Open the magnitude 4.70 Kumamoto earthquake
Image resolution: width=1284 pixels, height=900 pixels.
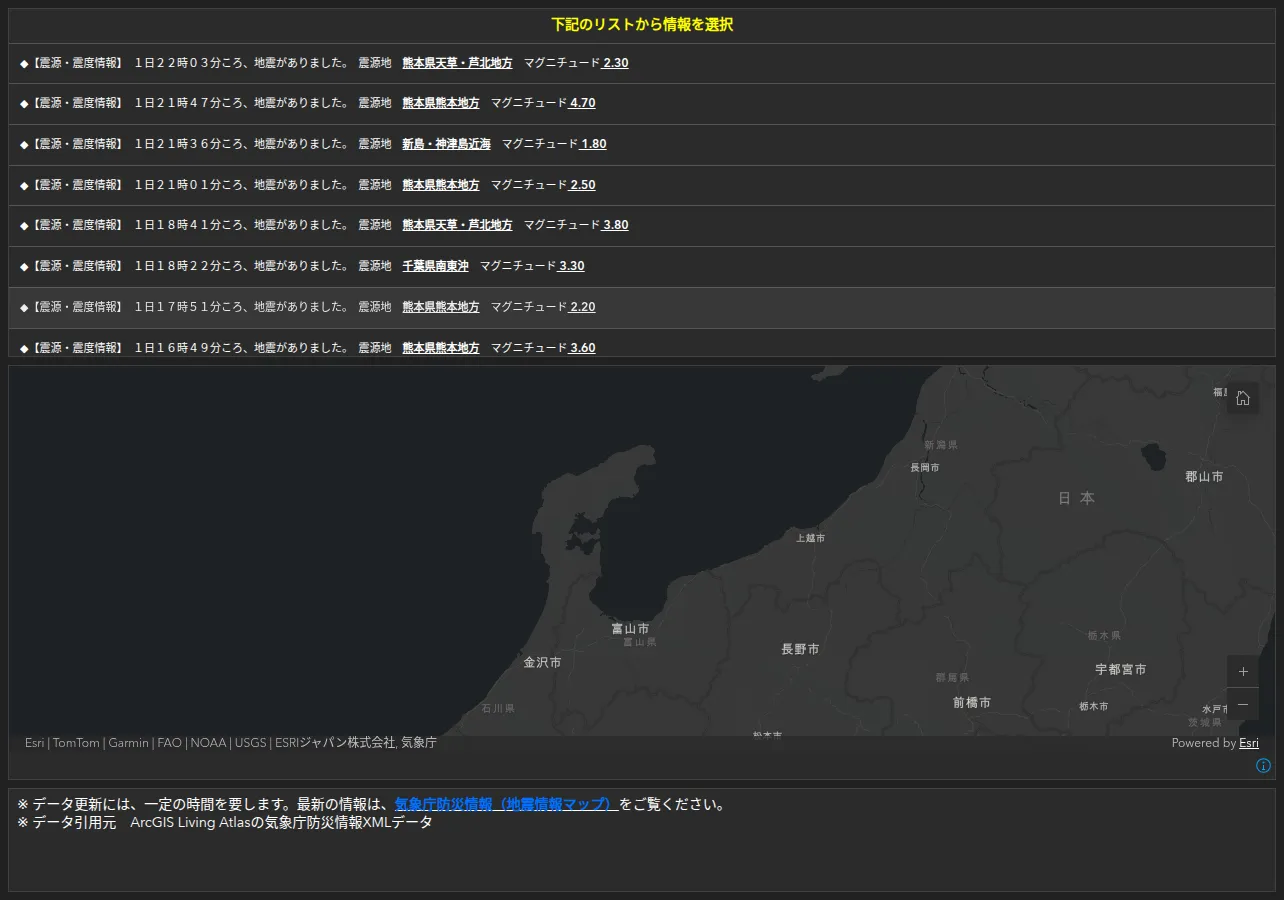[x=642, y=103]
